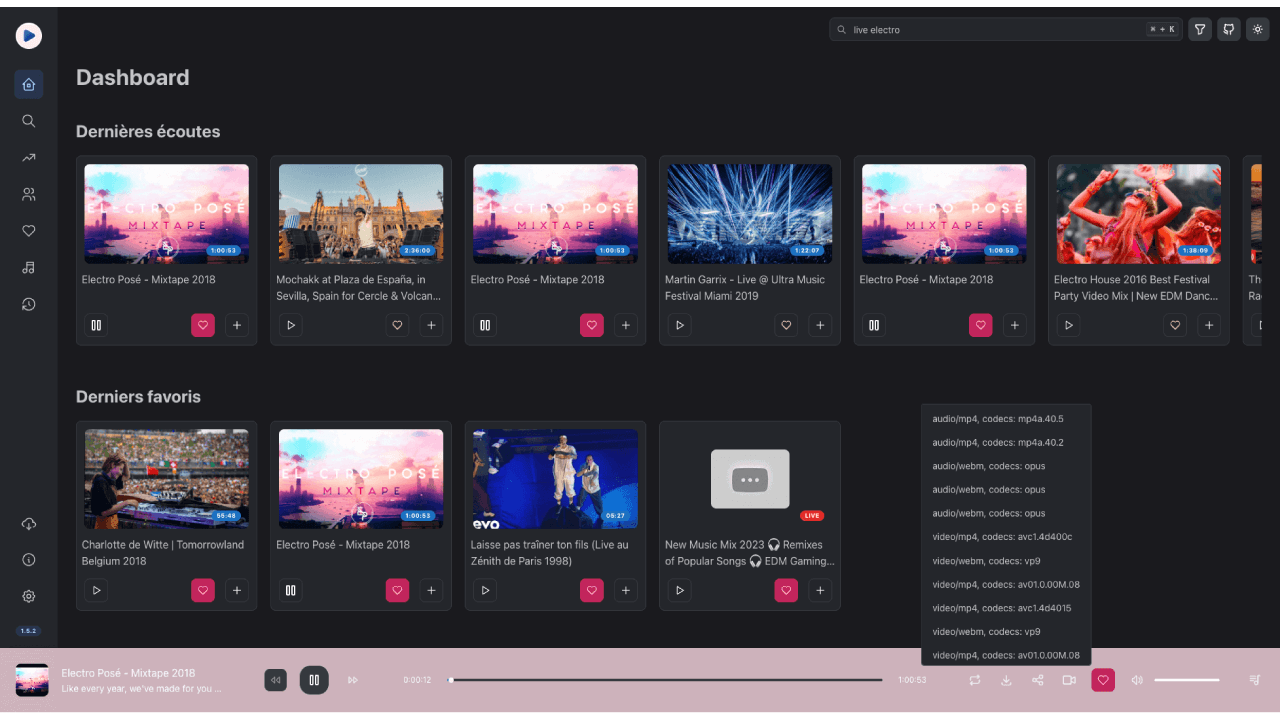Open the search filter funnel dropdown

coord(1200,30)
